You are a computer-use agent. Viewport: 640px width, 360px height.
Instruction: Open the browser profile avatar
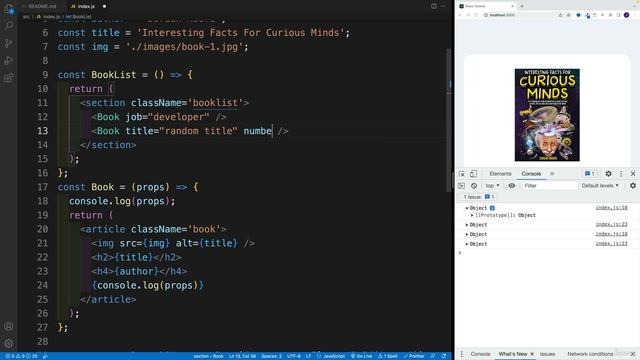tap(627, 15)
